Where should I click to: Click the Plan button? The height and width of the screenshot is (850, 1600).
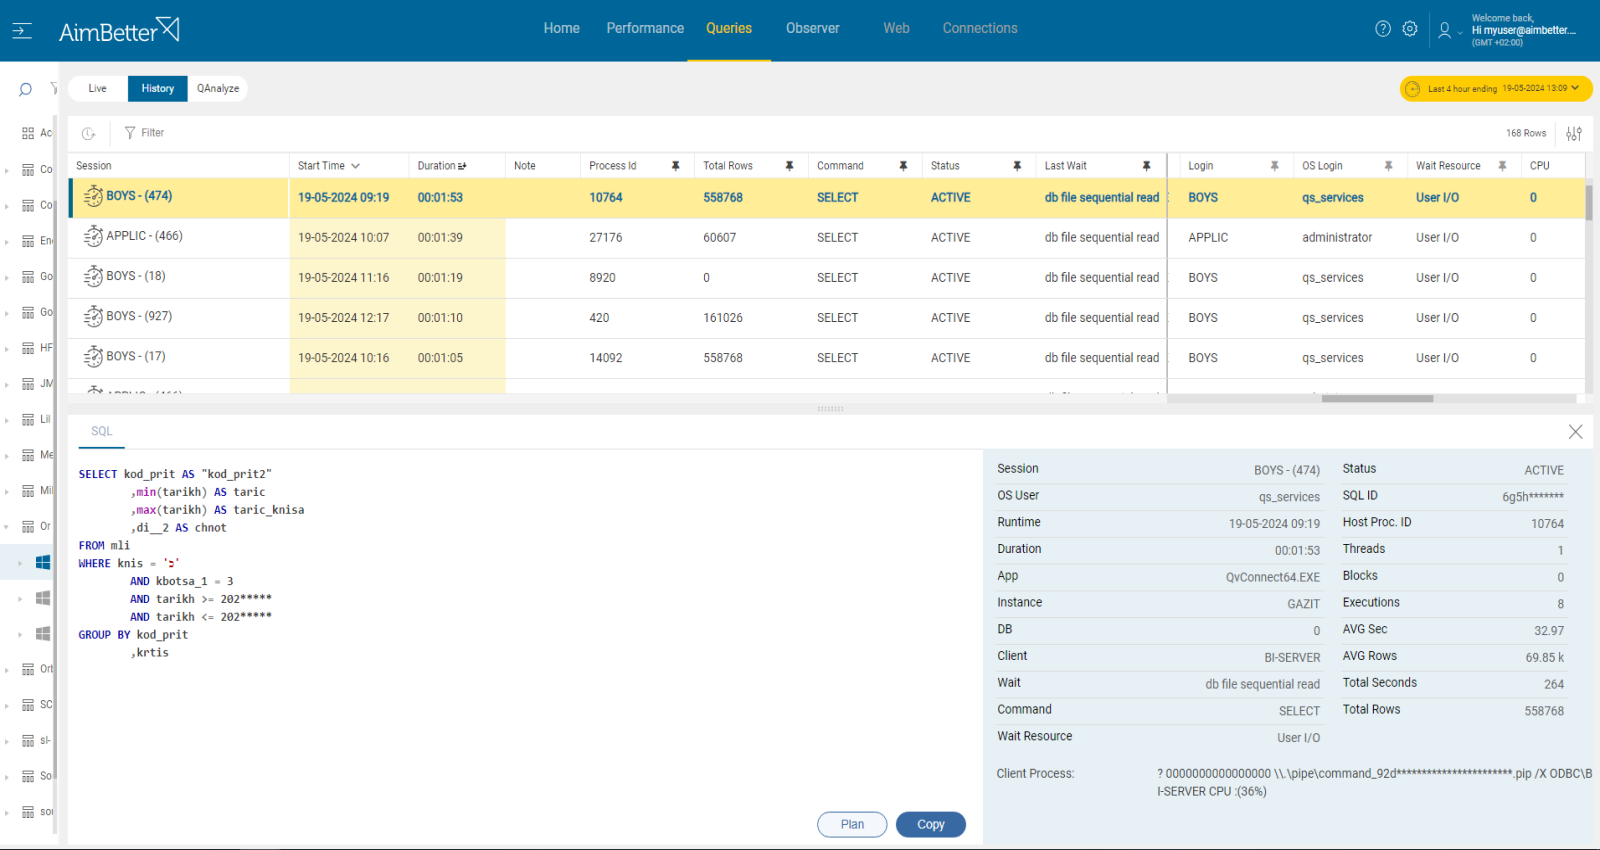(852, 825)
